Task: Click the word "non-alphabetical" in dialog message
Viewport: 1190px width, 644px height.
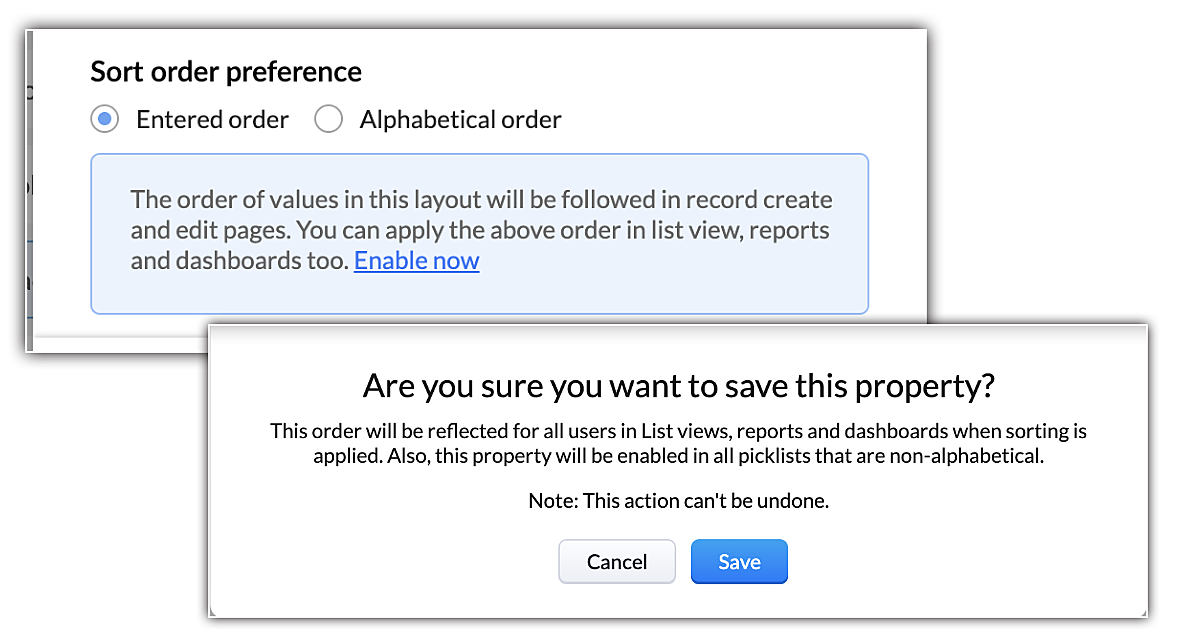Action: tap(986, 455)
